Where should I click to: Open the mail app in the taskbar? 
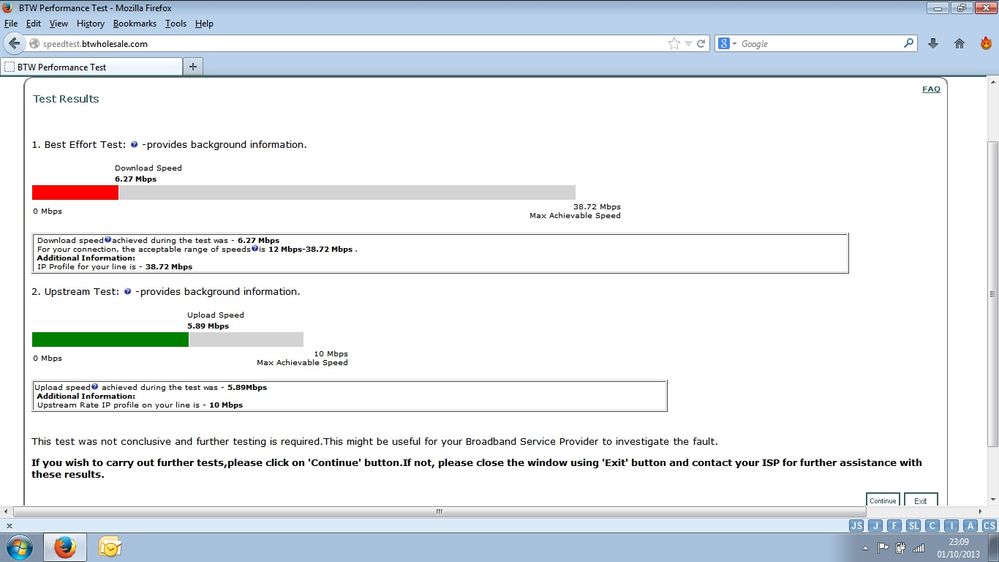[110, 547]
